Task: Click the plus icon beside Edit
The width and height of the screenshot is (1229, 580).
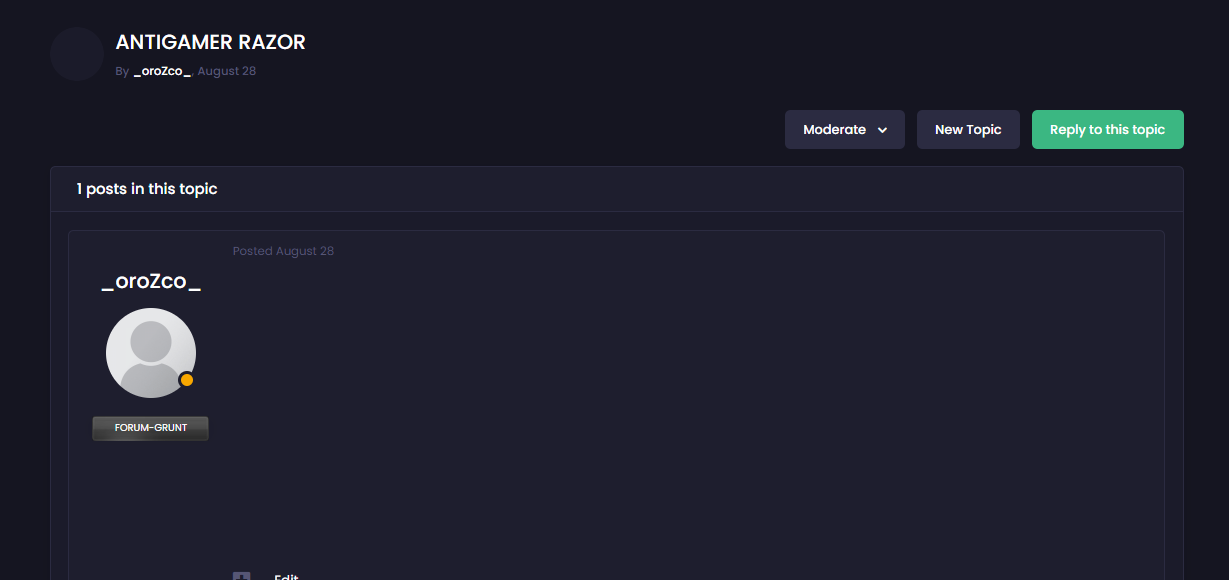Action: (x=241, y=576)
